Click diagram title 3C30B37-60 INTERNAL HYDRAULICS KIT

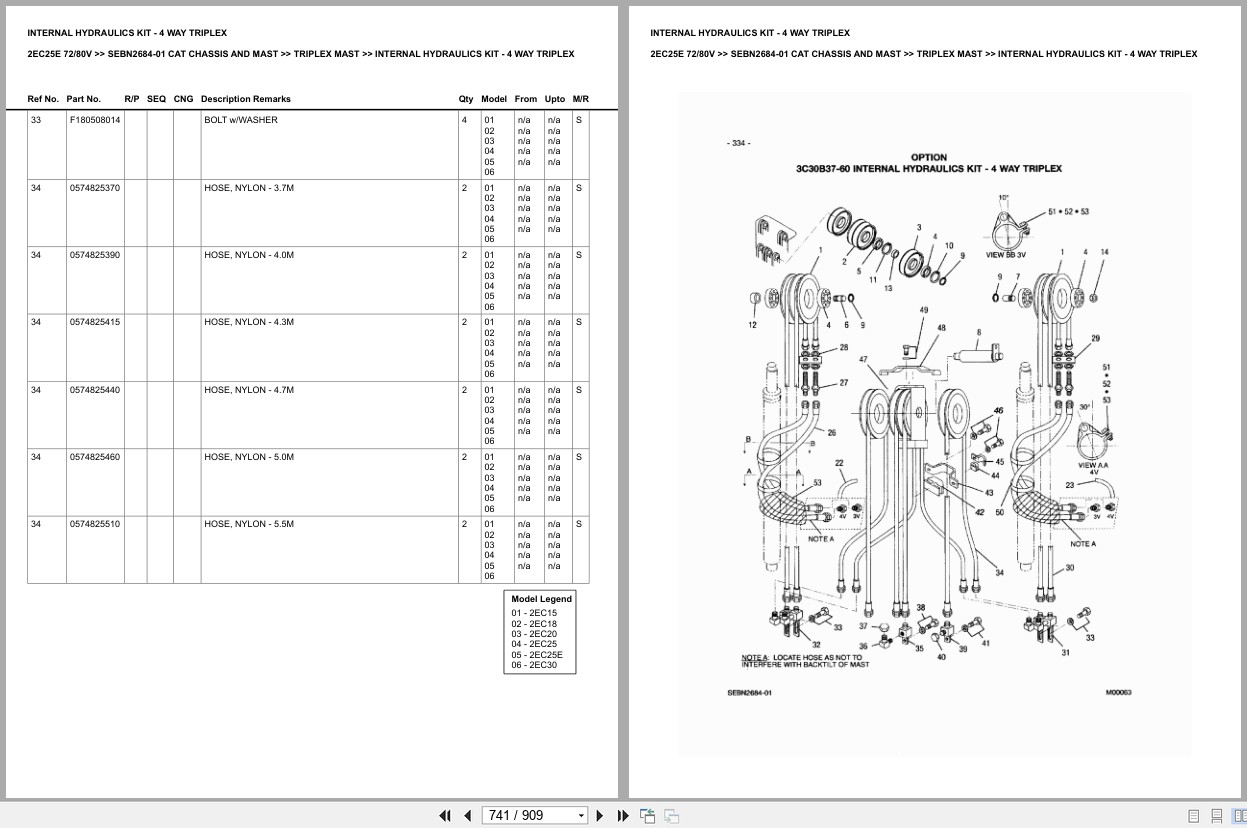tap(929, 169)
